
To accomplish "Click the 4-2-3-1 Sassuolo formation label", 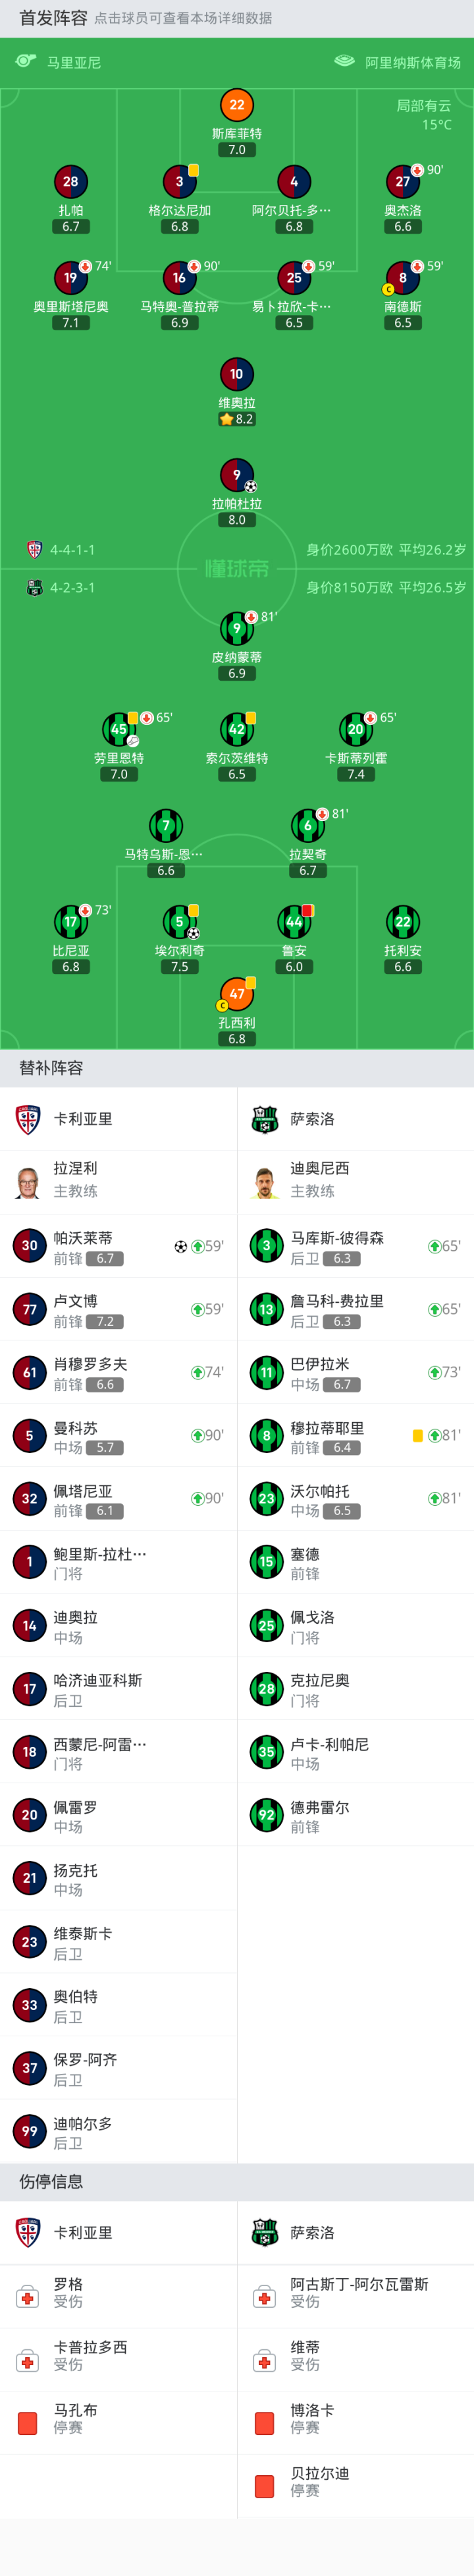I will point(72,588).
